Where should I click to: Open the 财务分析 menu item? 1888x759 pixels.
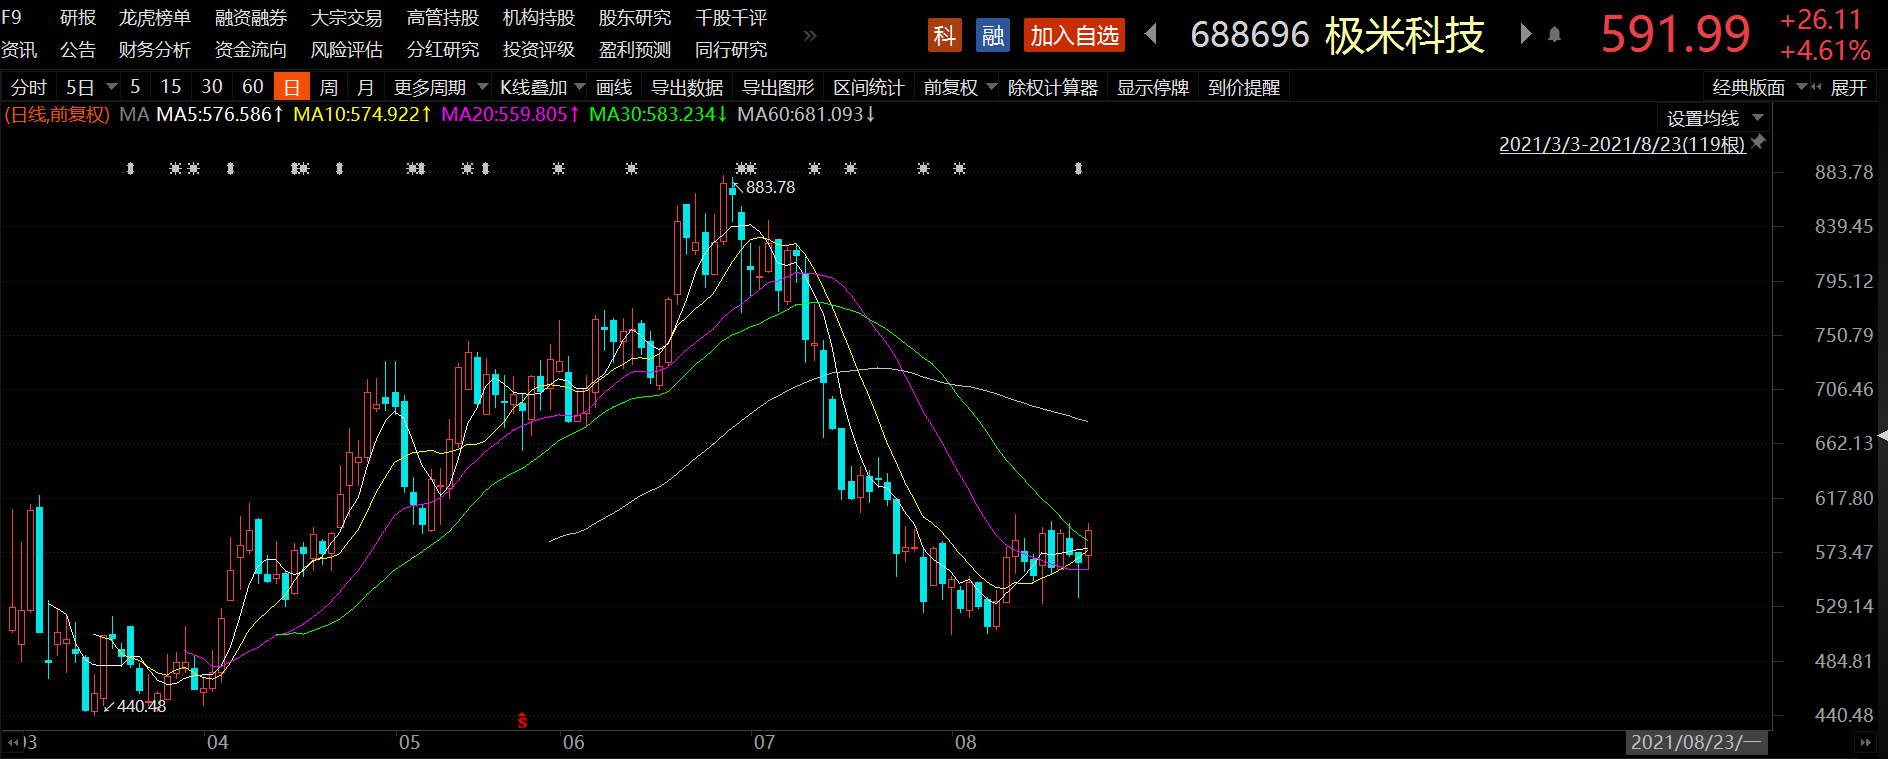click(x=154, y=50)
